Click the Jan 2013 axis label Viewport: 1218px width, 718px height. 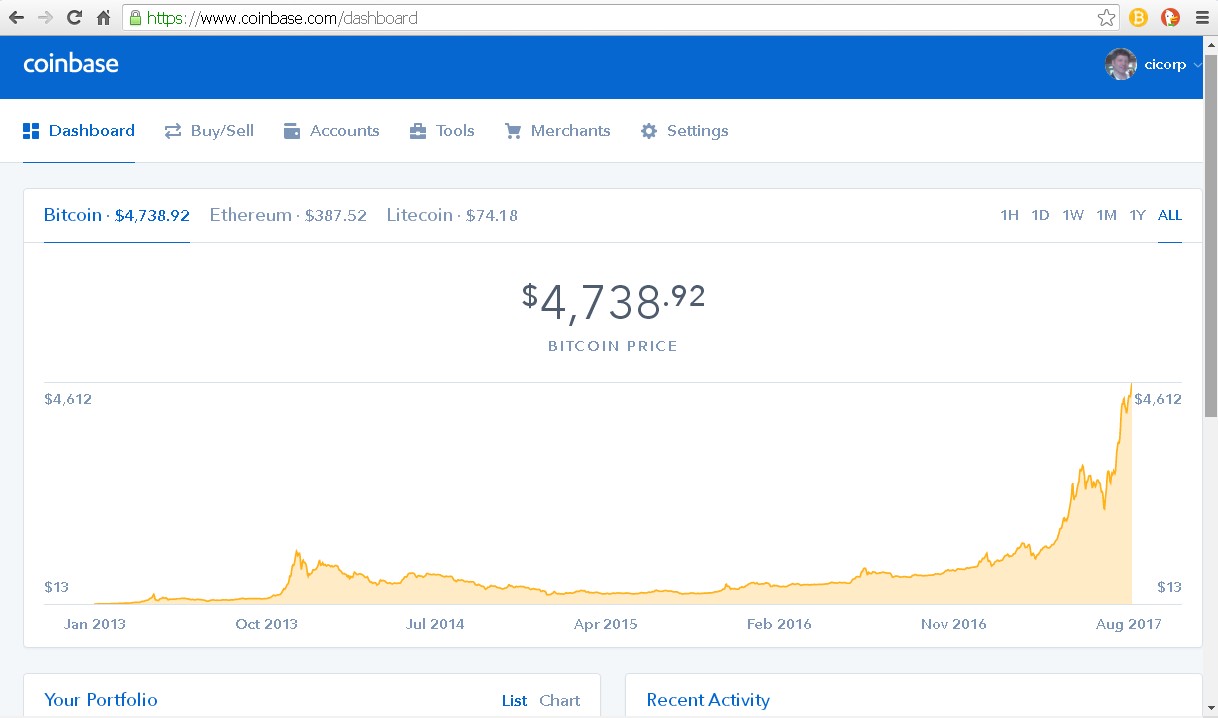pos(95,624)
